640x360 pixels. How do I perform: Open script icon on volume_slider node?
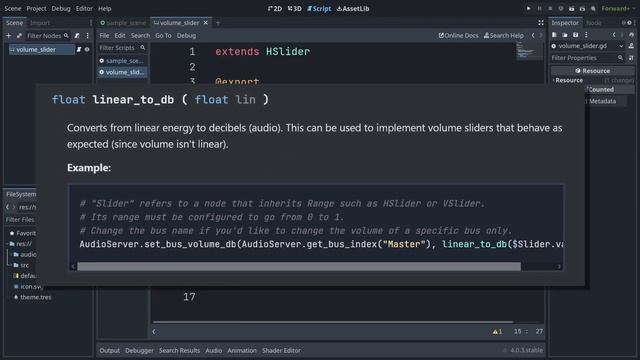point(79,49)
